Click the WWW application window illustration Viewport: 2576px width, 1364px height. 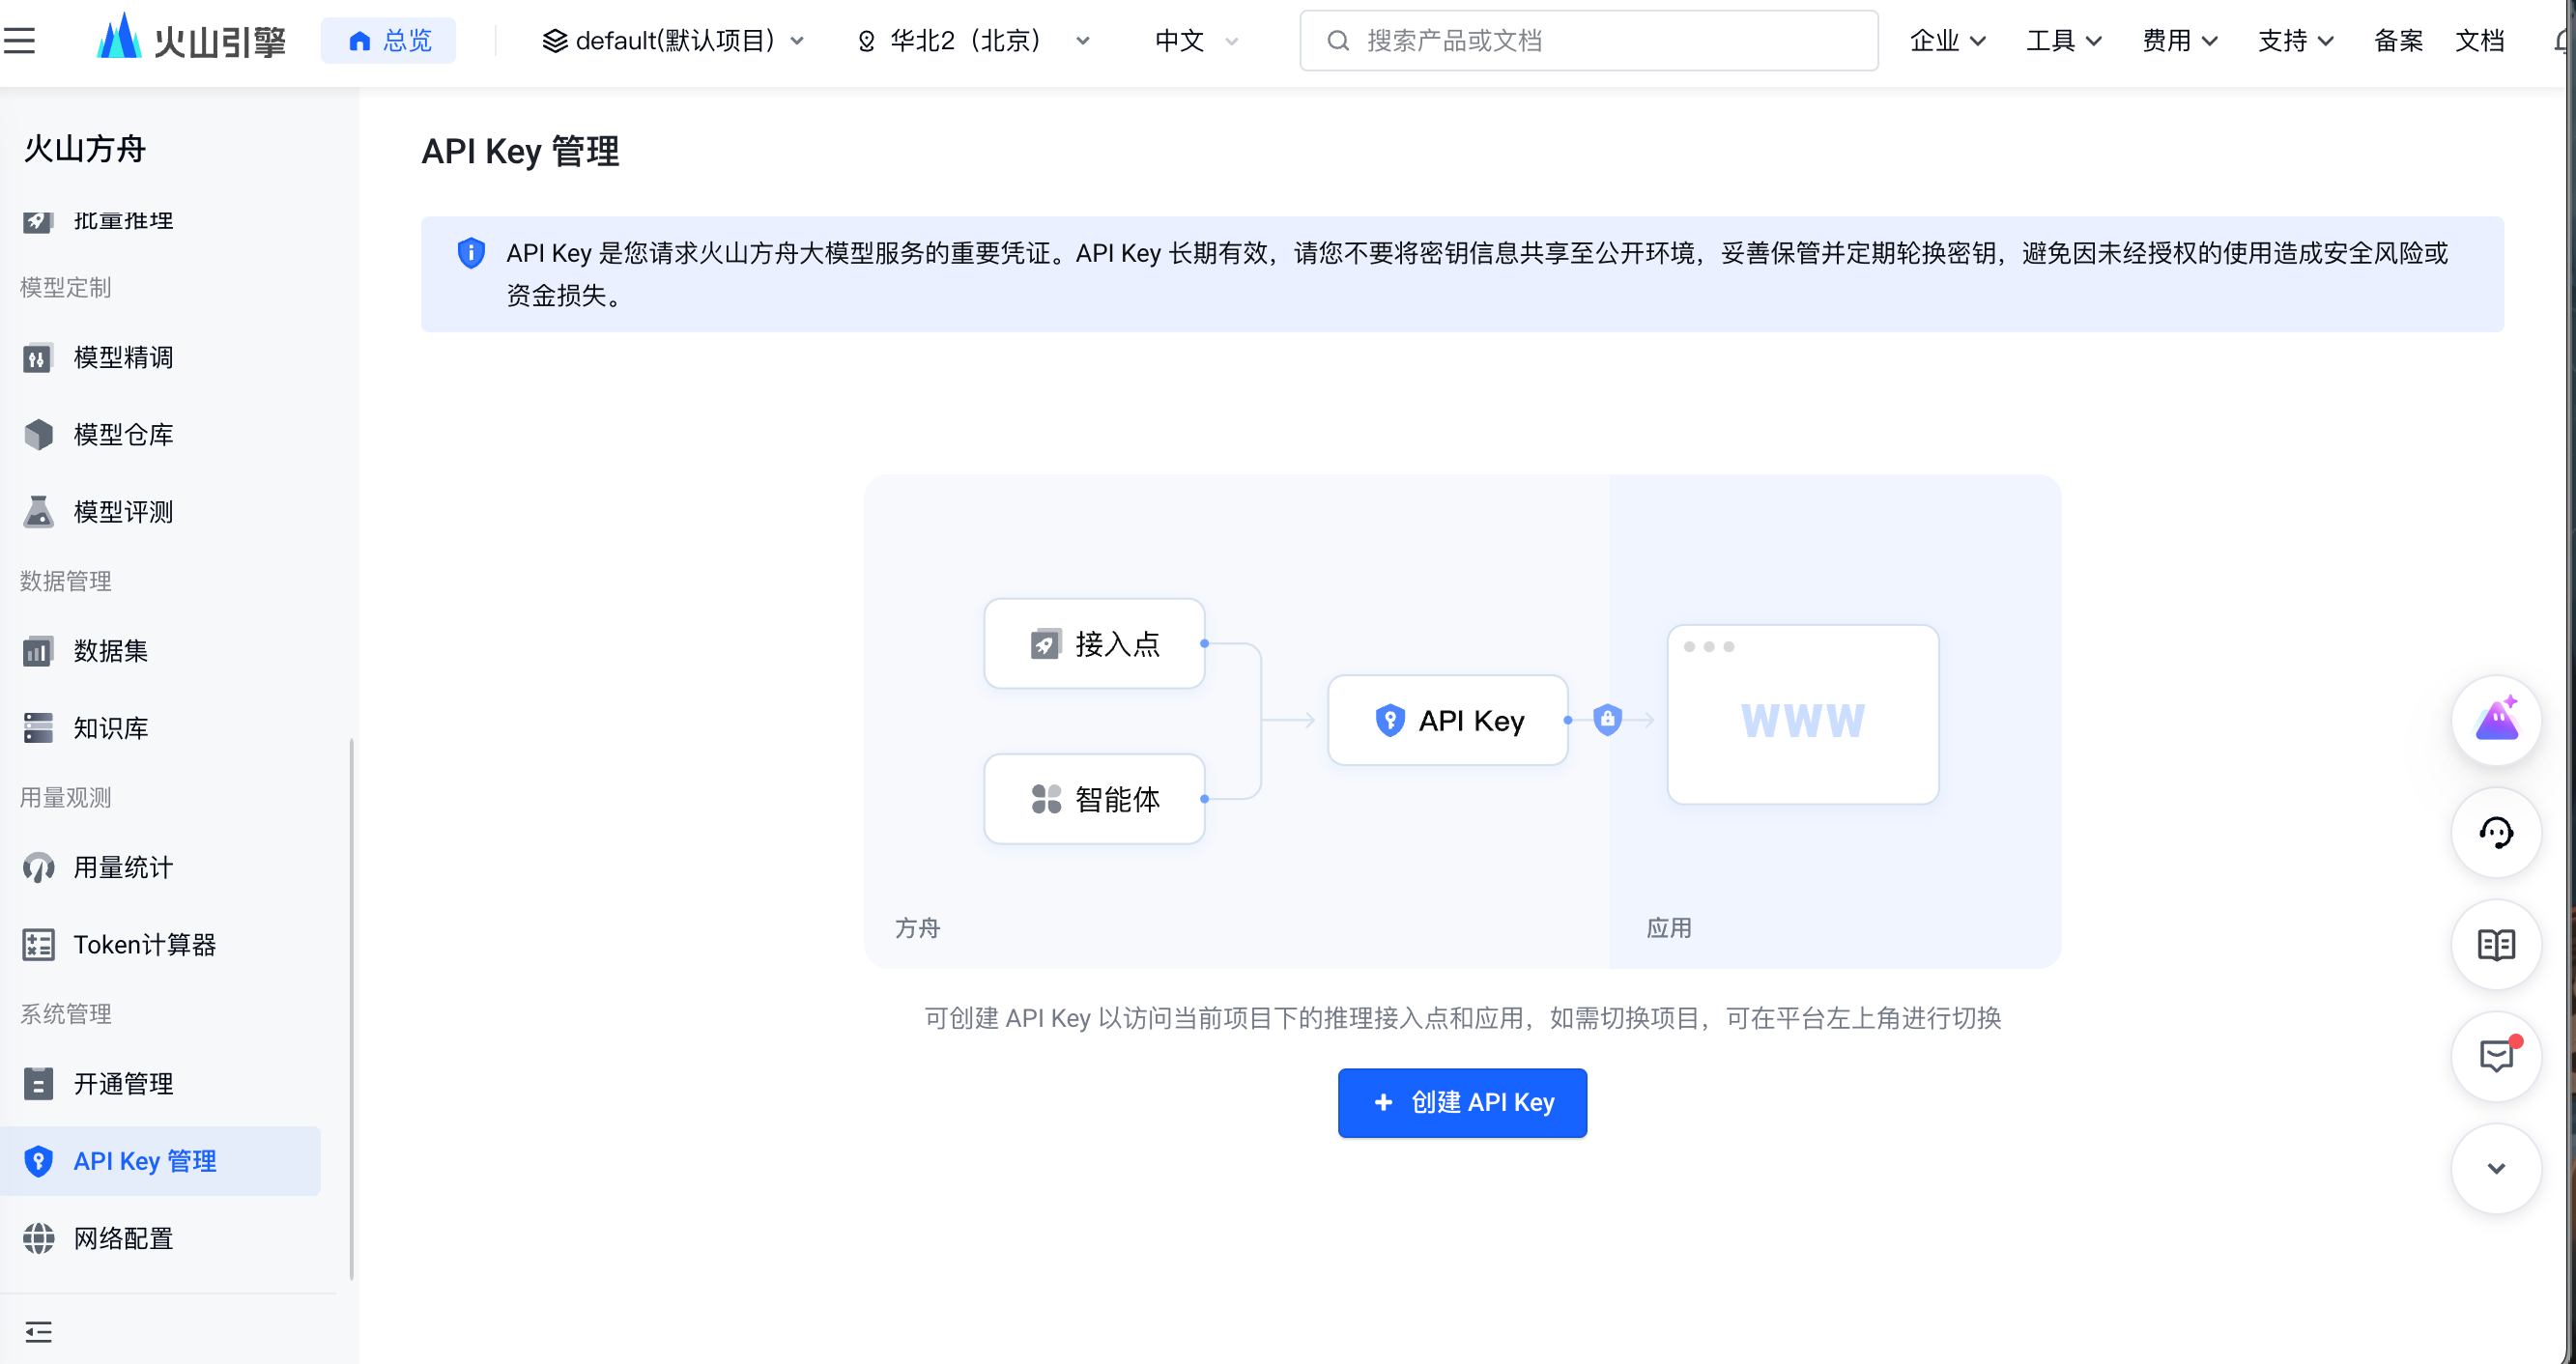[x=1802, y=714]
